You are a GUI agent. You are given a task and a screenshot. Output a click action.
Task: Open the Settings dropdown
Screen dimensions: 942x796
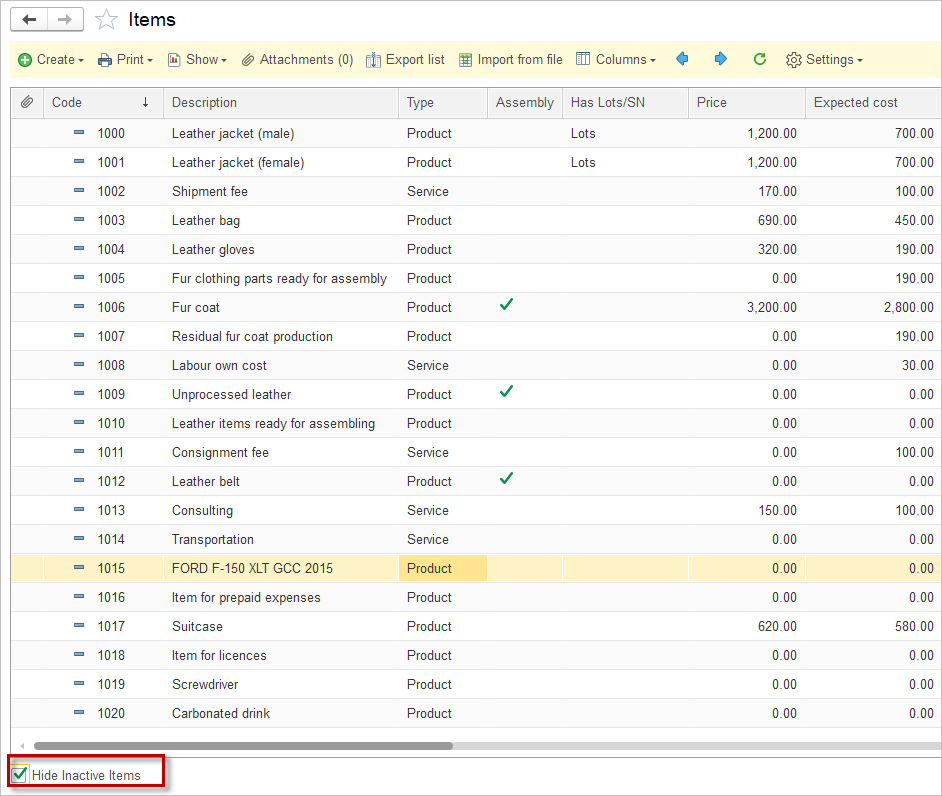pyautogui.click(x=824, y=60)
